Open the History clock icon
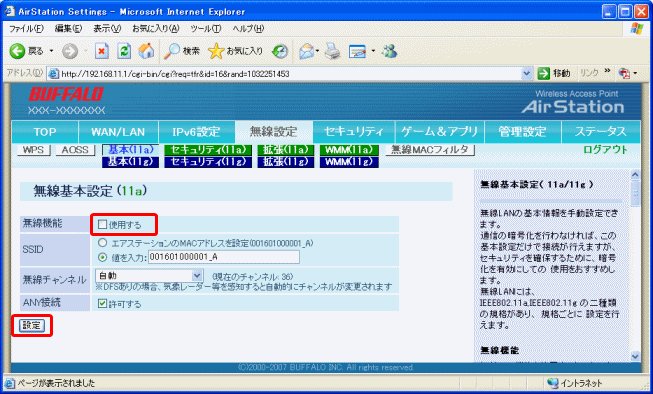The width and height of the screenshot is (653, 394). [280, 51]
